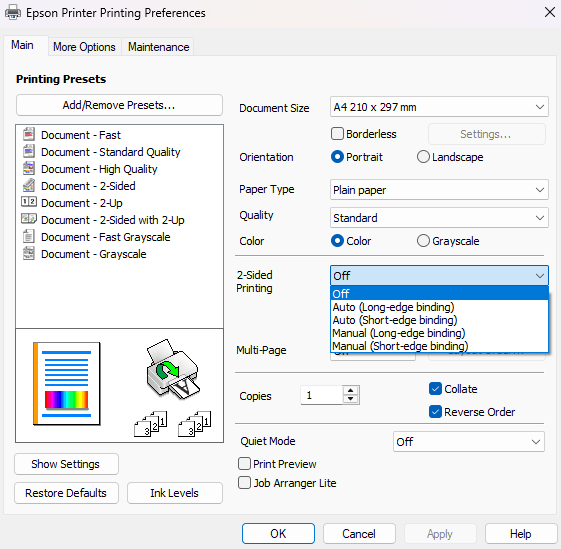Select "Document - 2-Up" preset text
The image size is (561, 549).
click(x=82, y=203)
